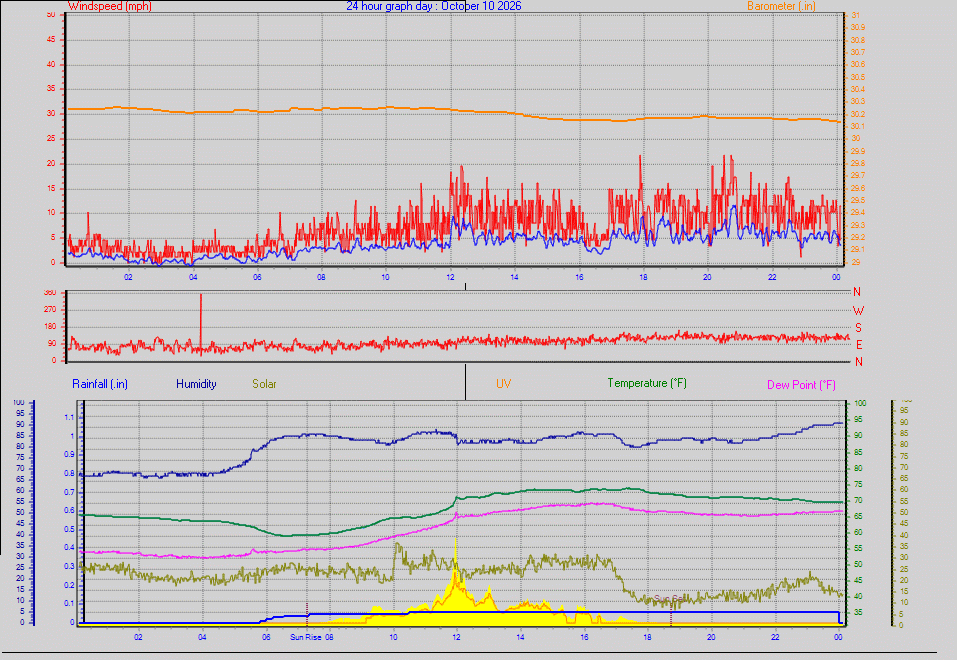Select the 'Windspeed (mph)' axis label
957x660 pixels.
[110, 6]
